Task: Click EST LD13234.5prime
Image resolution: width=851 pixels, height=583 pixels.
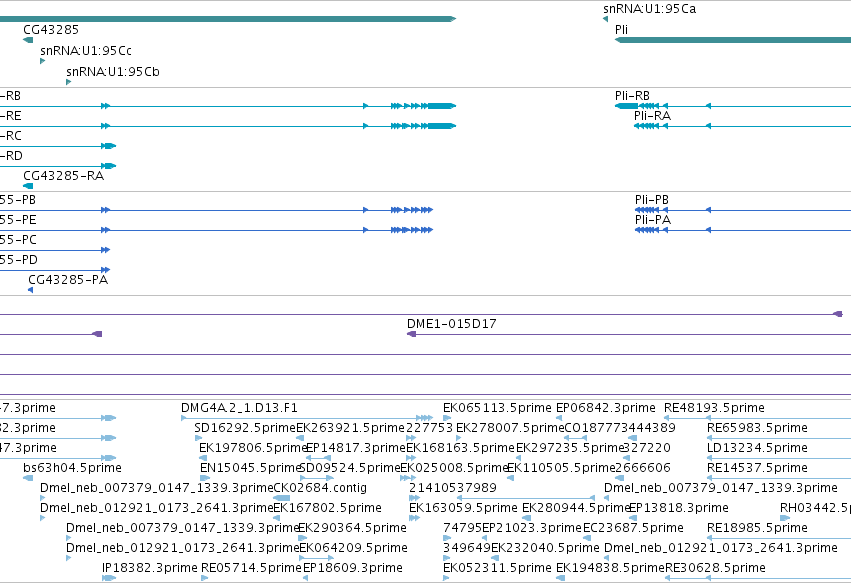Action: coord(757,448)
